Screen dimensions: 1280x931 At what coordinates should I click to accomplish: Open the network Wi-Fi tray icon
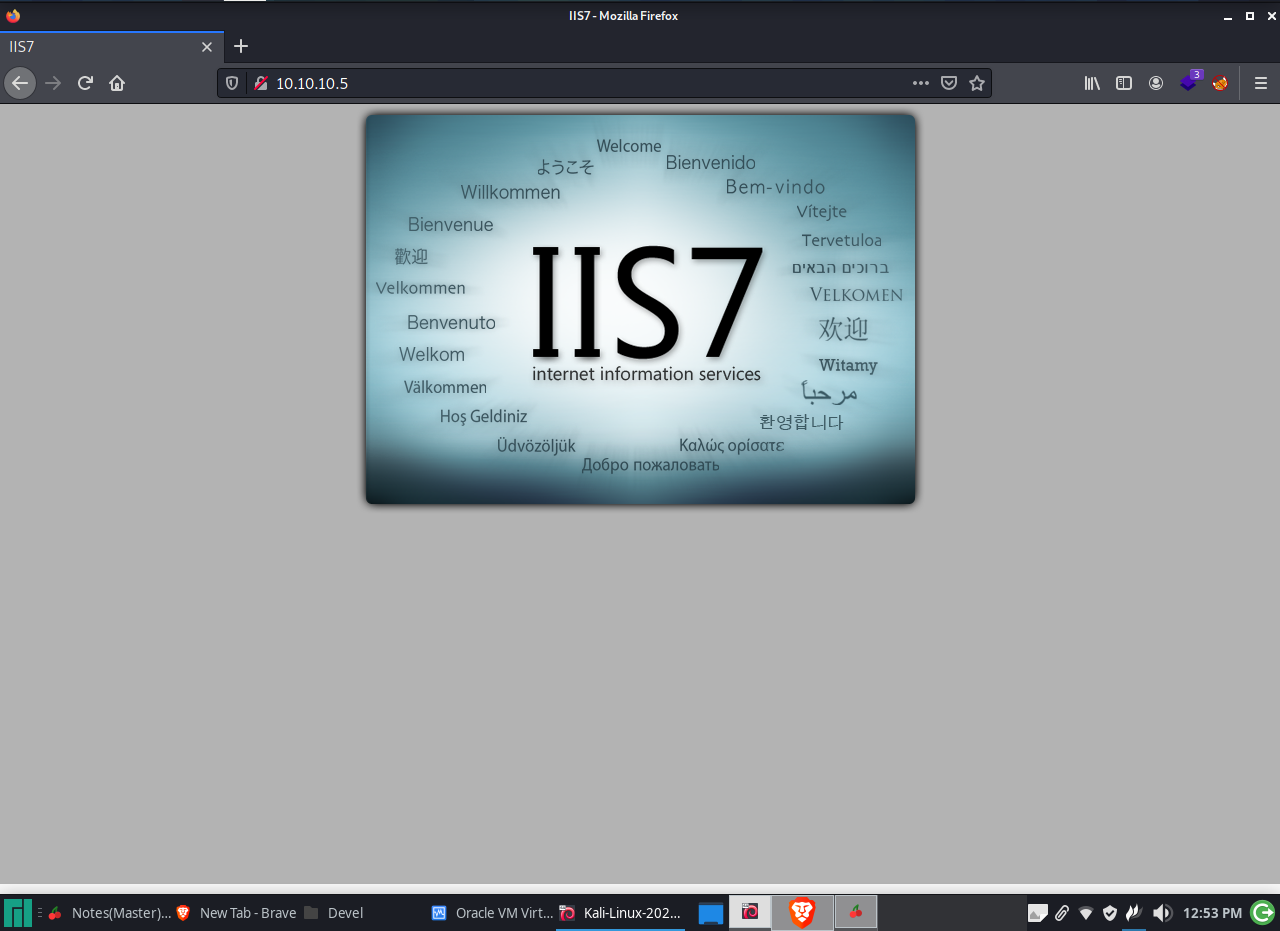(1086, 912)
